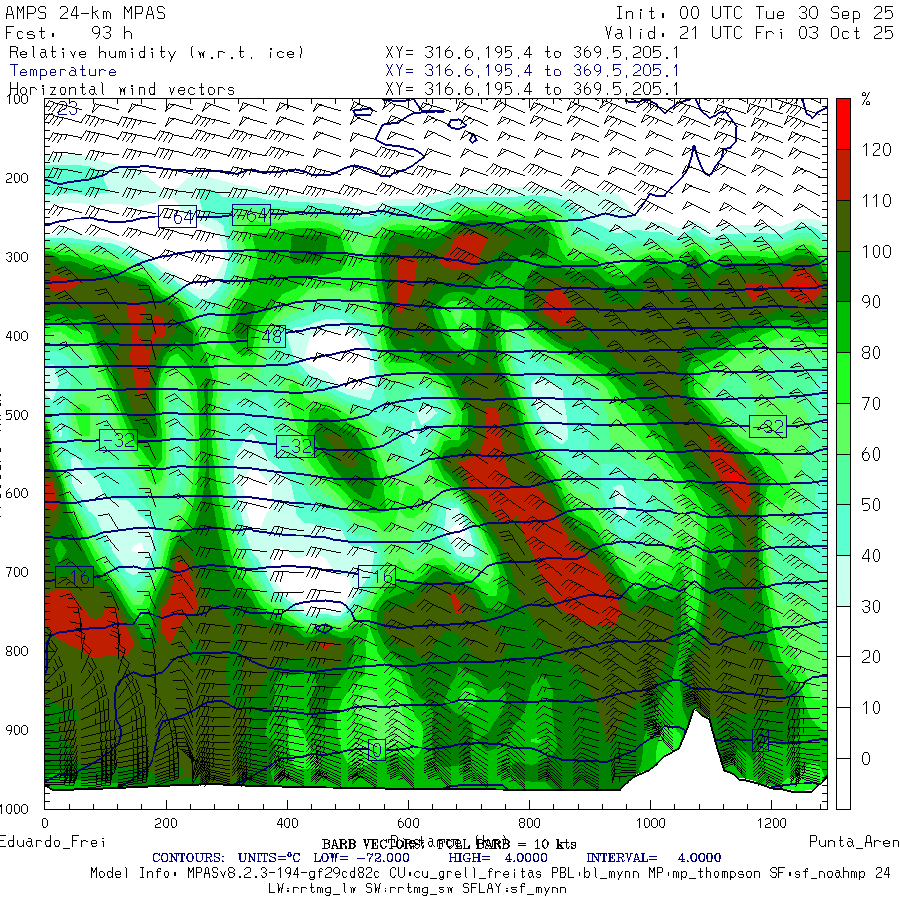
Task: Click the leftmost '-32' contour label
Action: point(118,440)
